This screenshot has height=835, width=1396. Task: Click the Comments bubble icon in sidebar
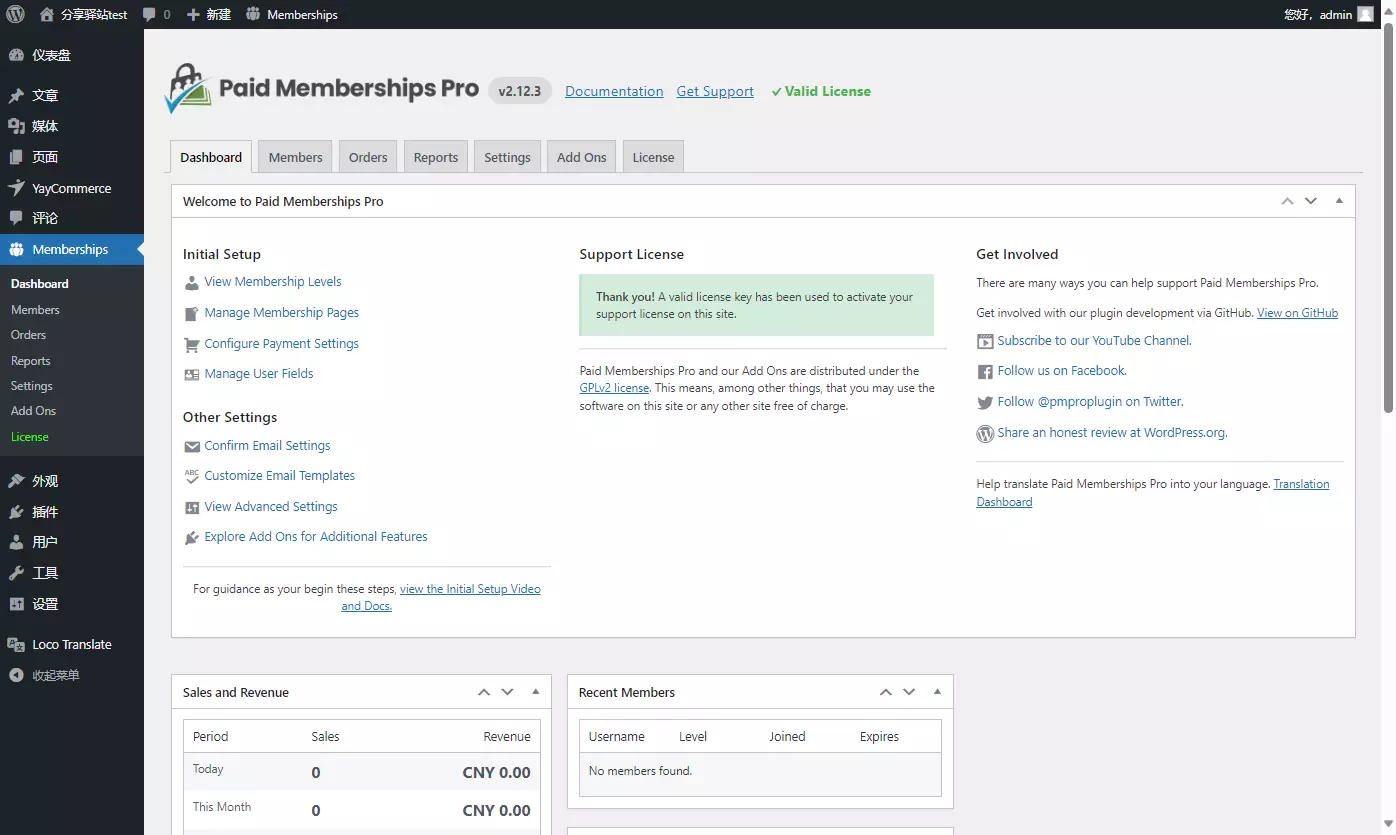pos(16,218)
